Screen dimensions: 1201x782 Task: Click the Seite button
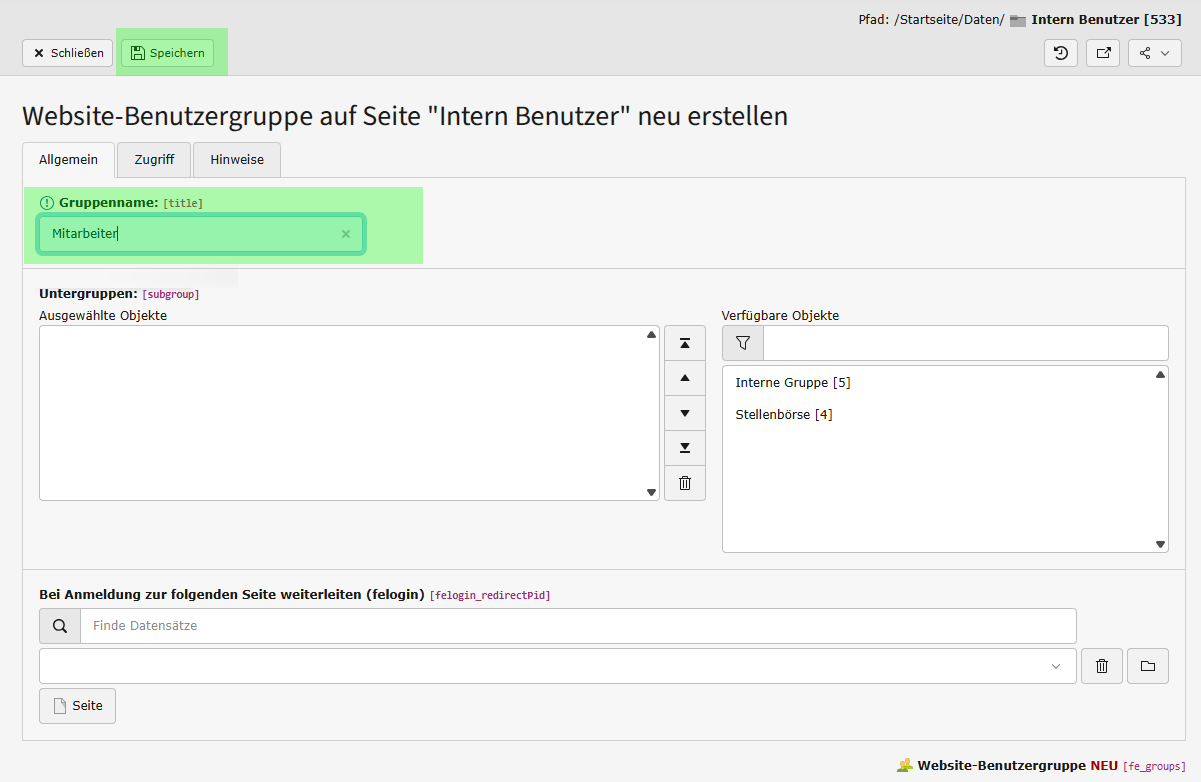[x=78, y=706]
